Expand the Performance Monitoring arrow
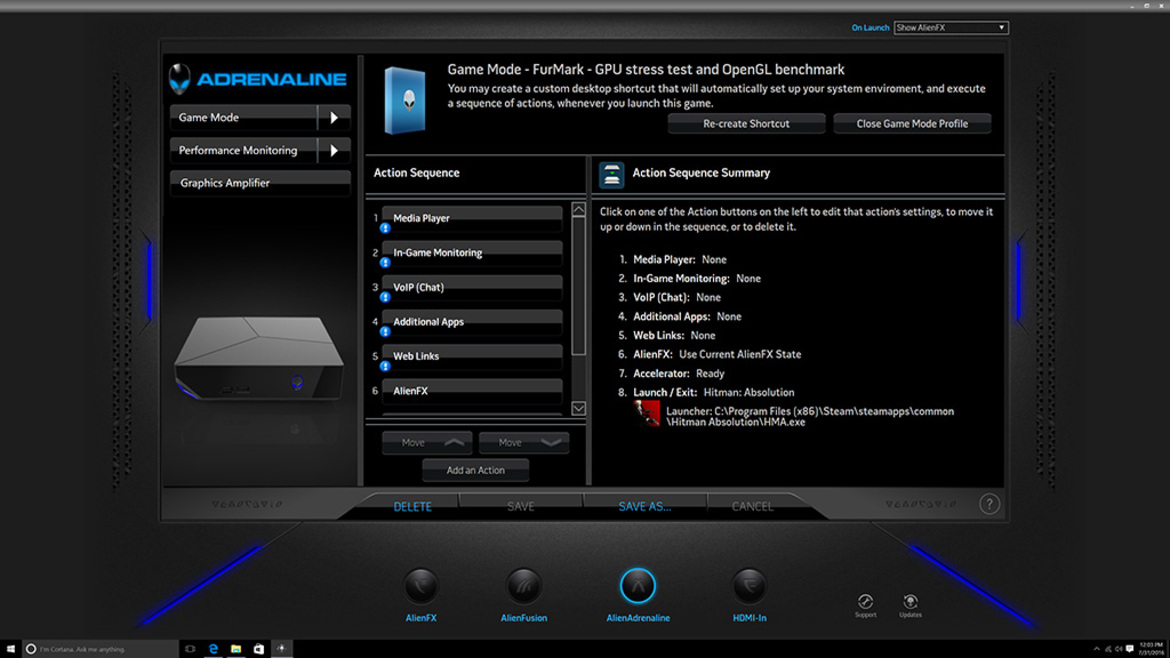 pyautogui.click(x=334, y=151)
